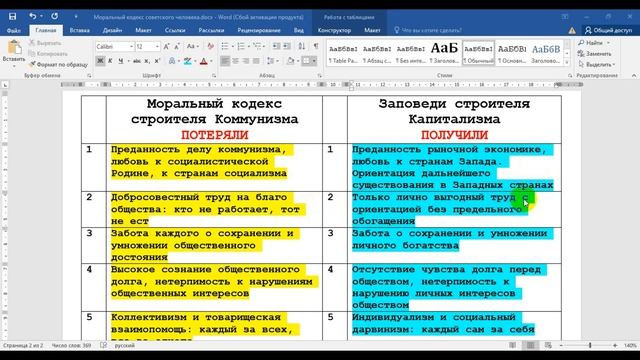Redo the last action
Viewport: 640px width, 360px height.
coord(54,16)
